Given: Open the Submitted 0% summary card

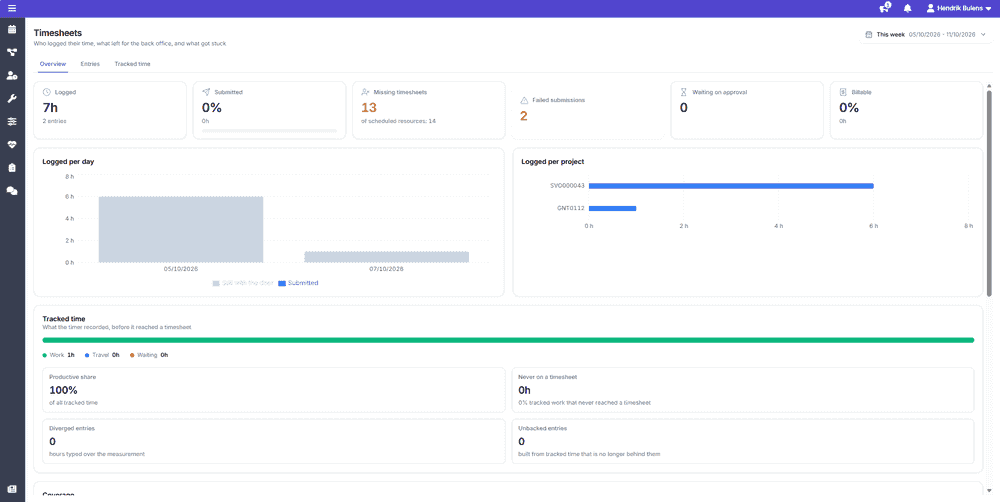Looking at the screenshot, I should (x=269, y=110).
